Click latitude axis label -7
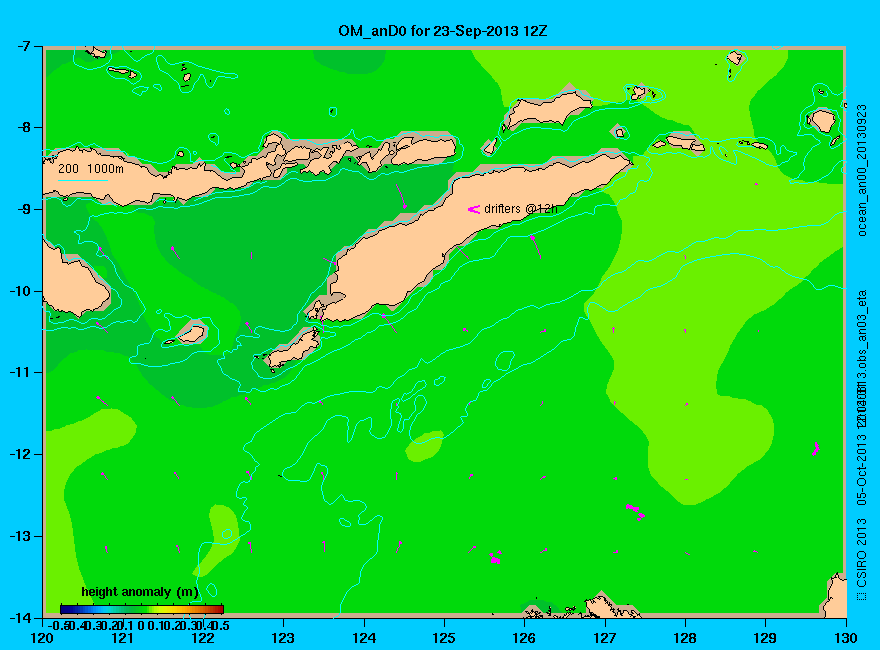The height and width of the screenshot is (650, 880). pos(24,46)
